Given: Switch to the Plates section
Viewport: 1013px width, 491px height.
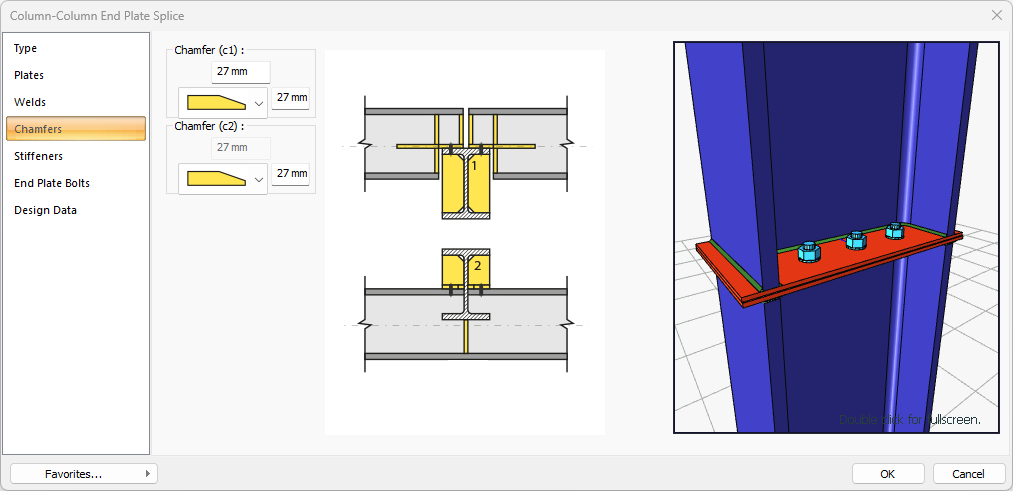Looking at the screenshot, I should 29,75.
